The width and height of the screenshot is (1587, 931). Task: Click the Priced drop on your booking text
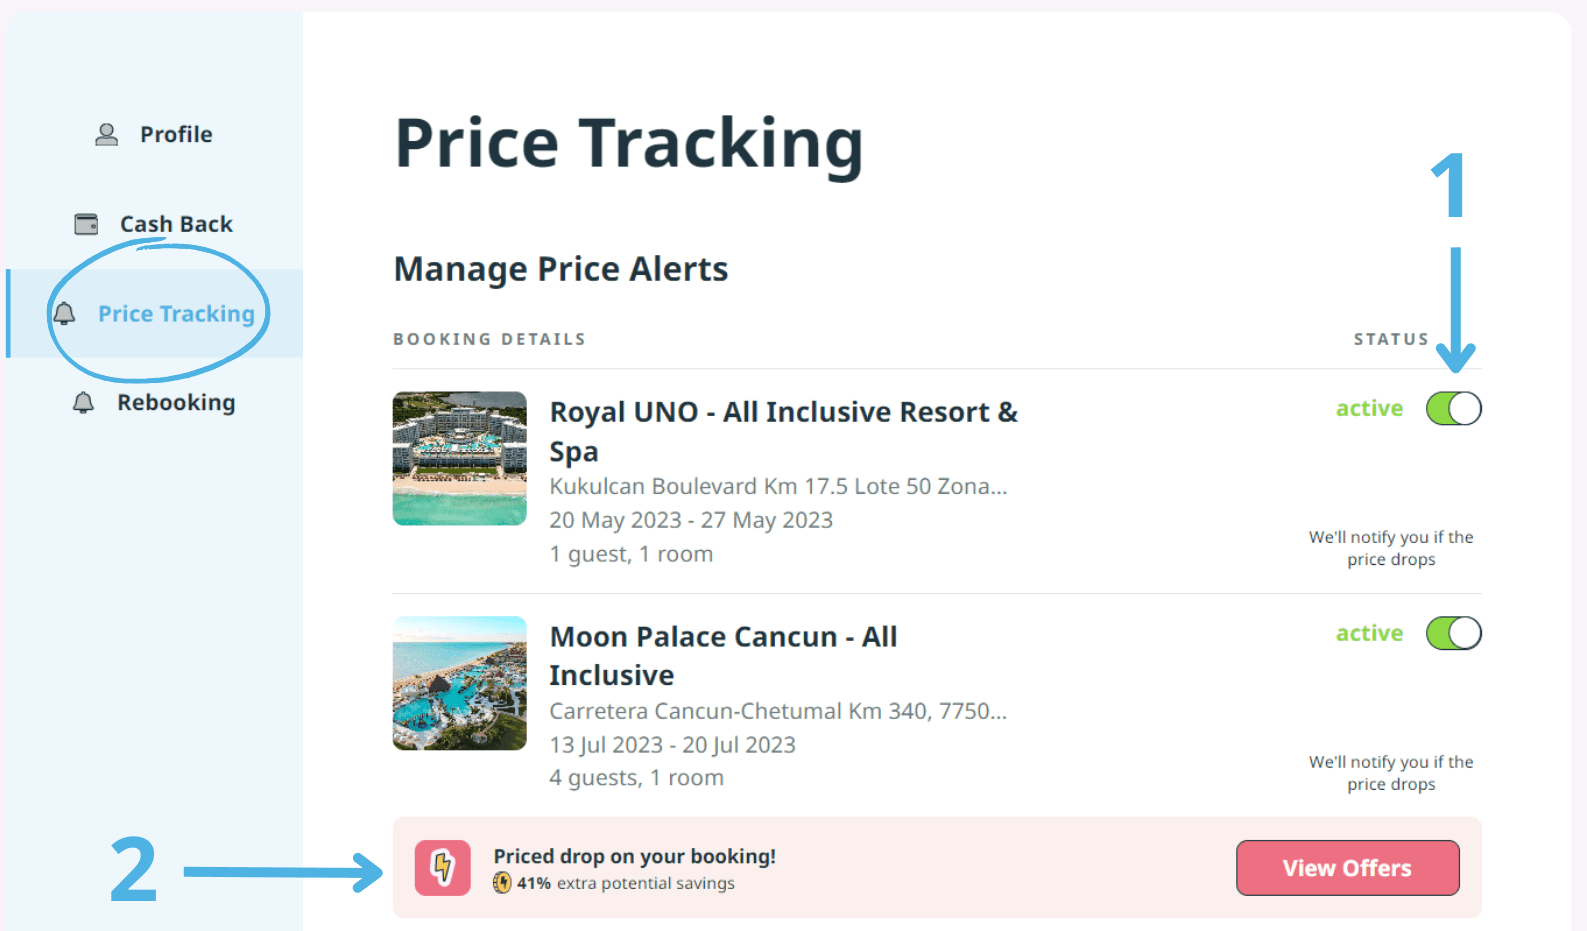point(635,856)
